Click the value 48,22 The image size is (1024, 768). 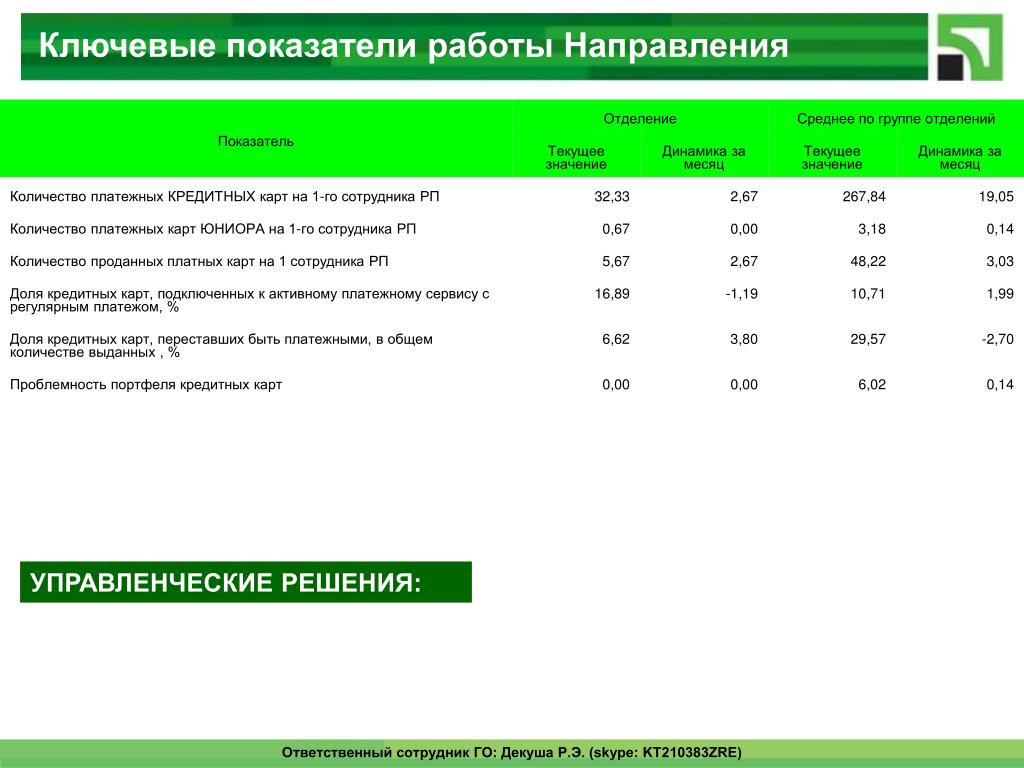(x=868, y=262)
